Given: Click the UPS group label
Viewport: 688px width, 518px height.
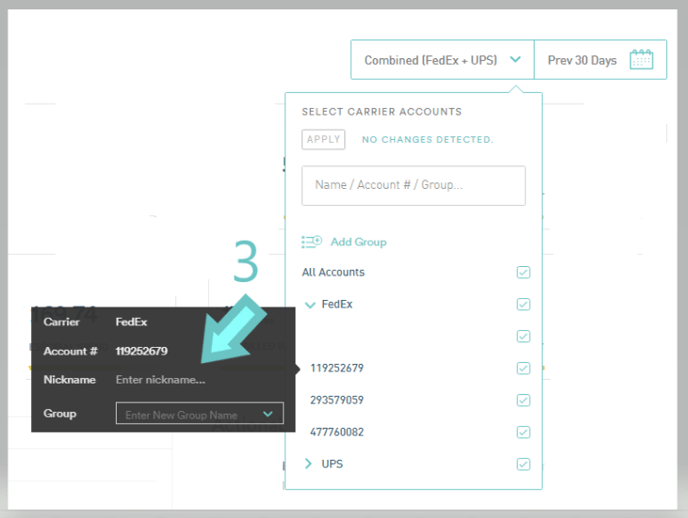Looking at the screenshot, I should 332,464.
